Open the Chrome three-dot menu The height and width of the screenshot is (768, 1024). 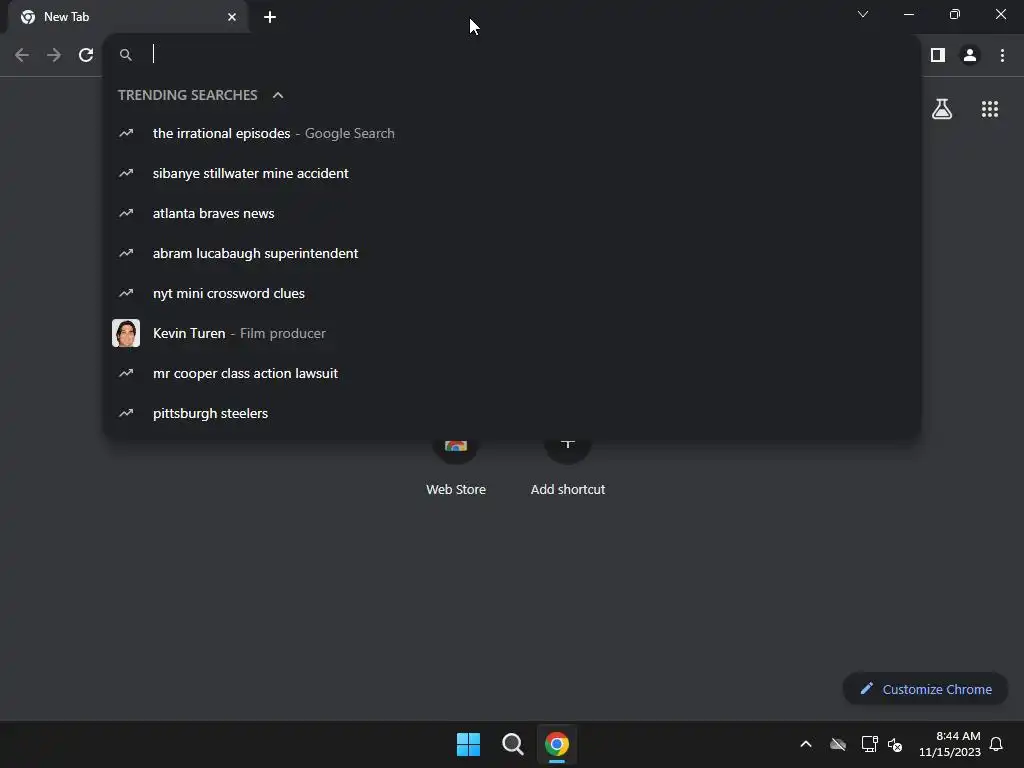coord(1002,56)
